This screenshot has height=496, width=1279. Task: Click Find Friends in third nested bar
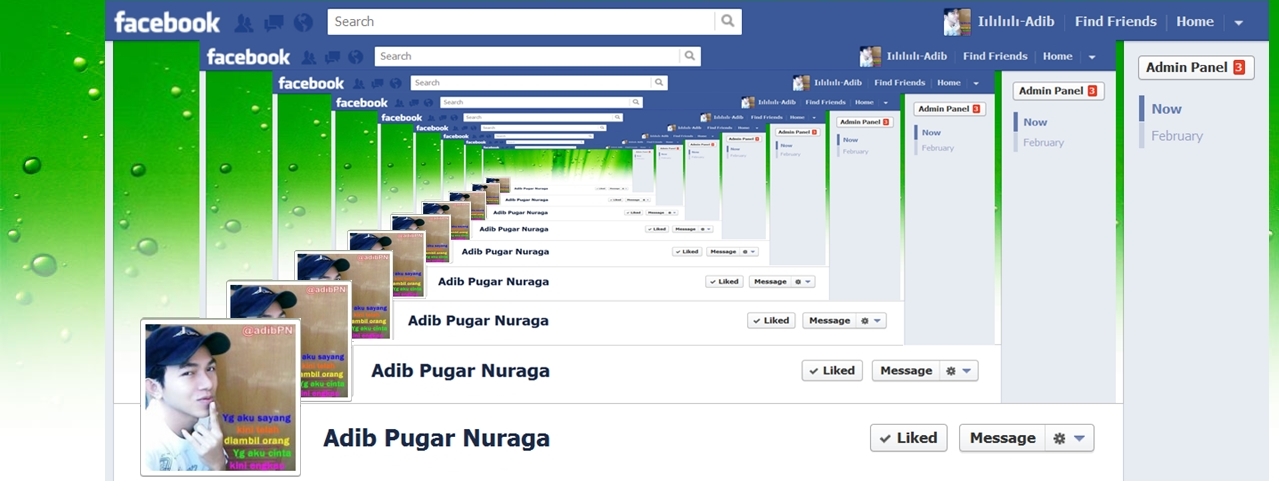pos(900,83)
